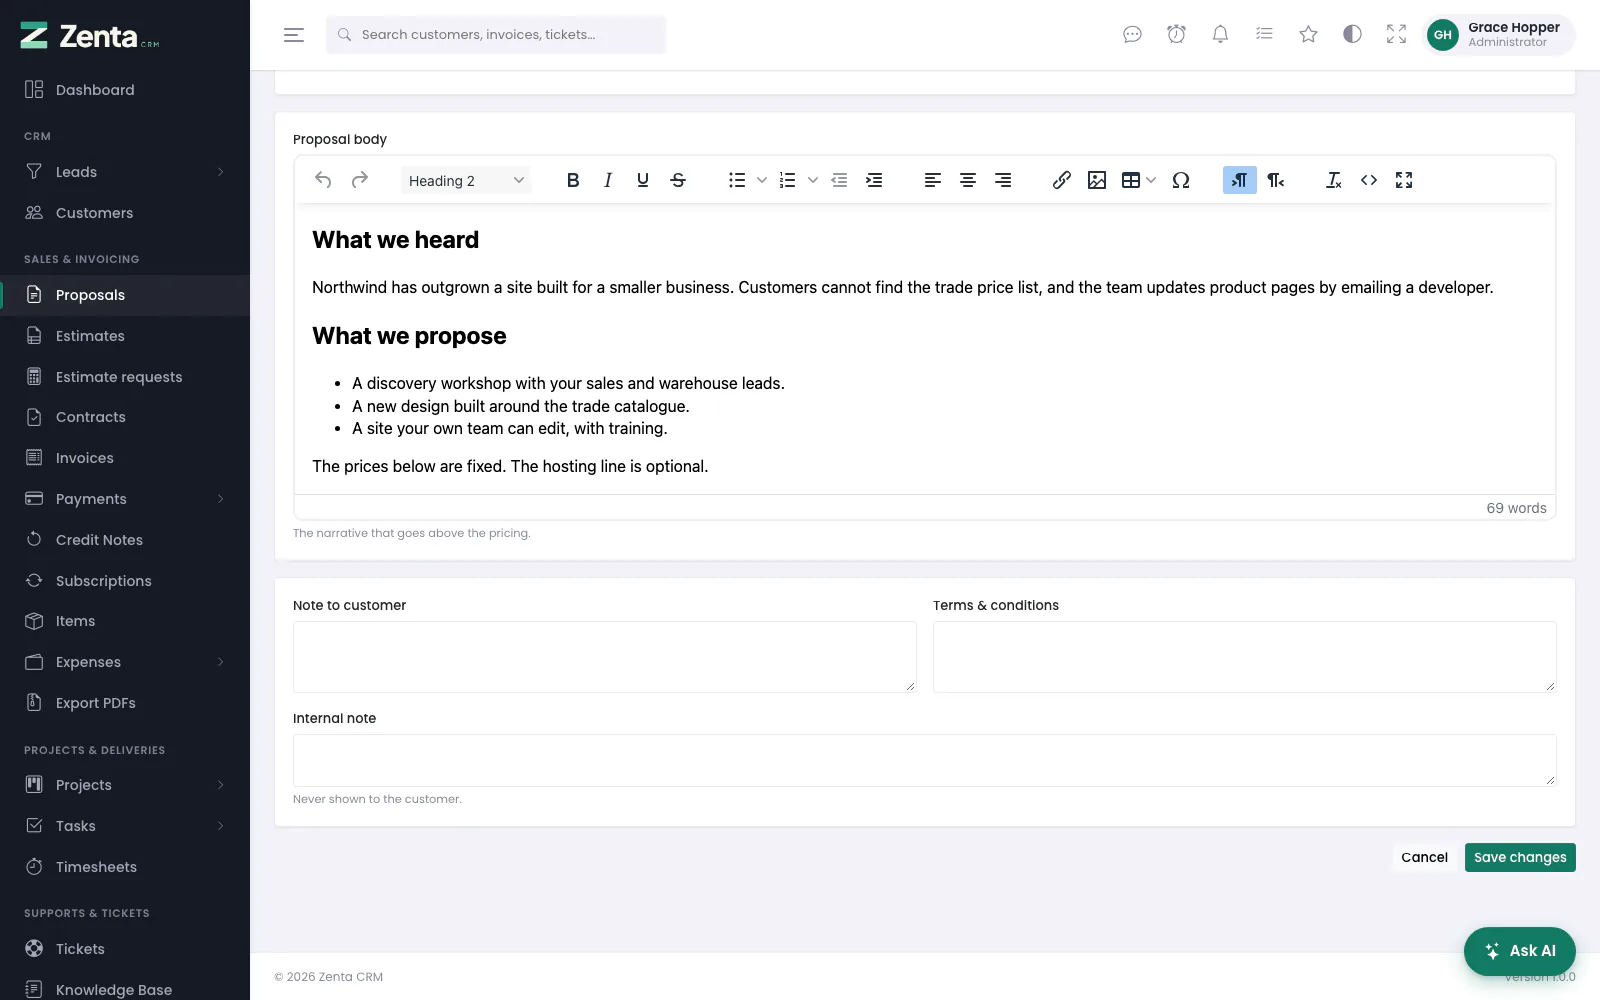Focus the customer search box

point(496,35)
